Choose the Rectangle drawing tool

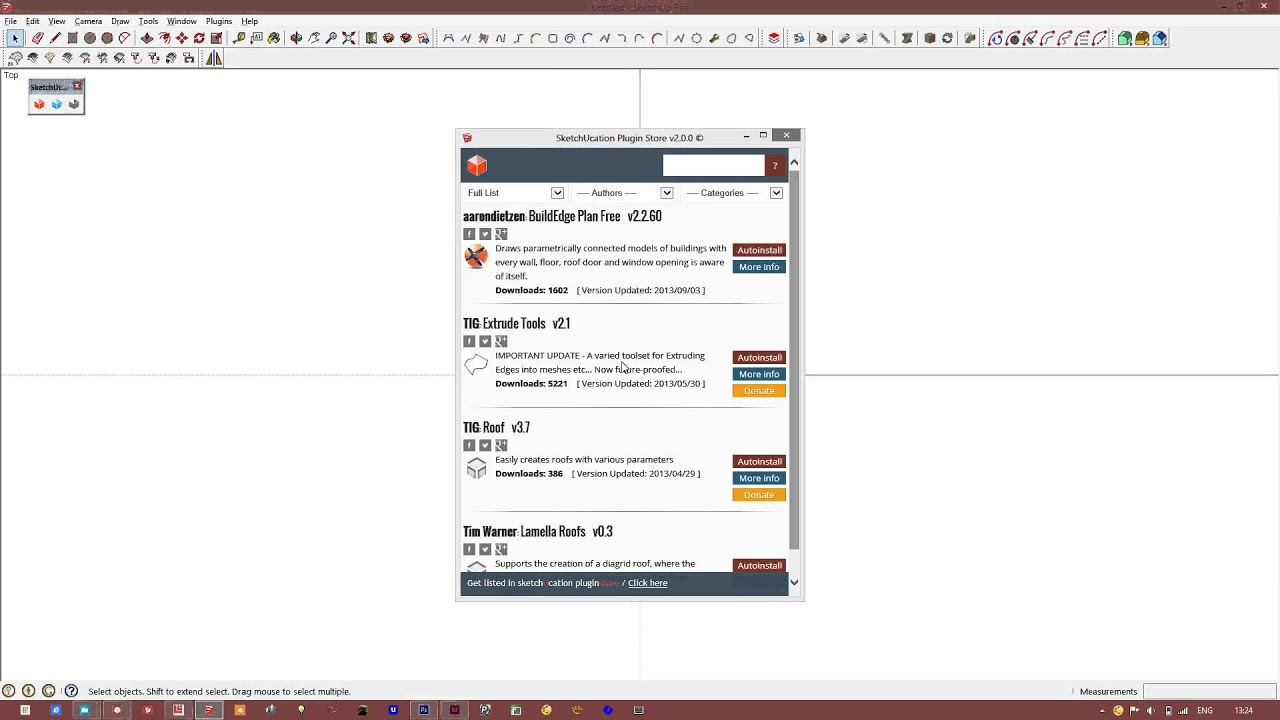pos(72,38)
